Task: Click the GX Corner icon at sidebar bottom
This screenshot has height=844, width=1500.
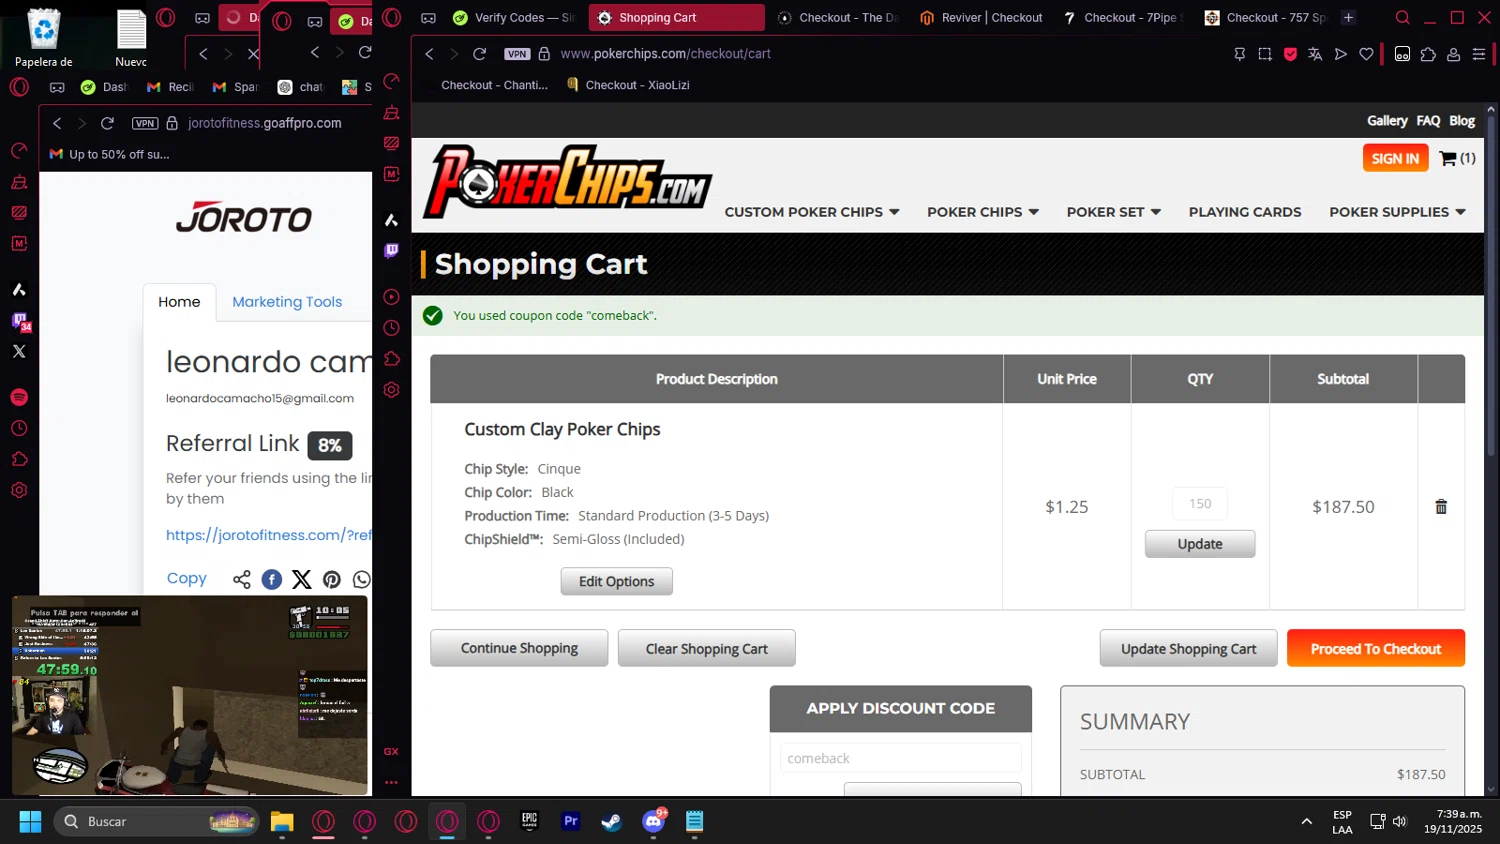Action: pos(391,751)
